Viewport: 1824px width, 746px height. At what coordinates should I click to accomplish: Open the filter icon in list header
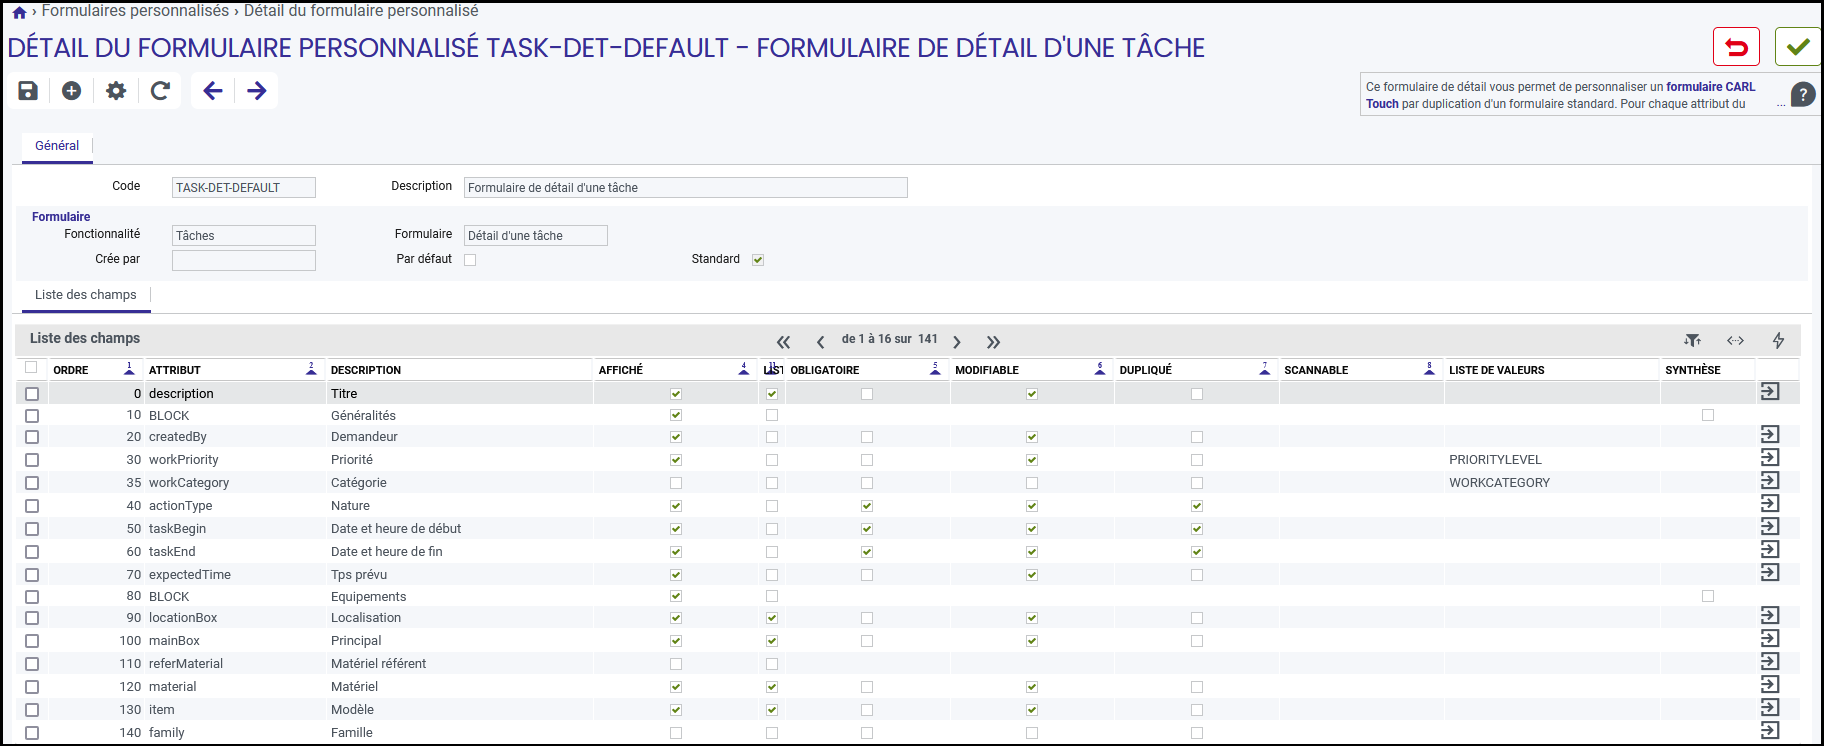pos(1692,340)
